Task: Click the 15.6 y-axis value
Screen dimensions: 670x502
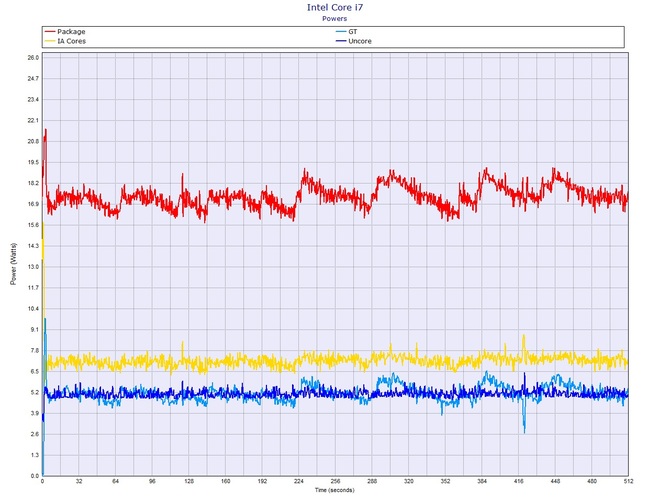Action: (33, 225)
